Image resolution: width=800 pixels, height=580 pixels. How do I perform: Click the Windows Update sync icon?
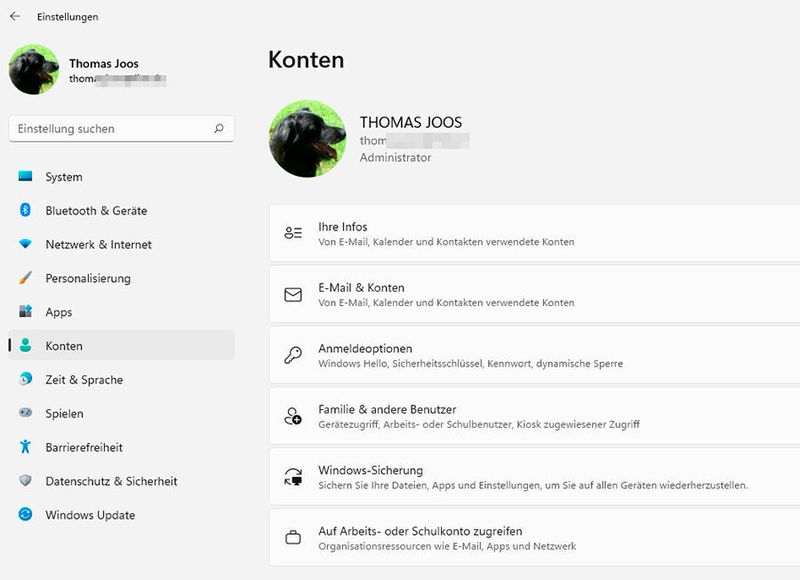(25, 514)
